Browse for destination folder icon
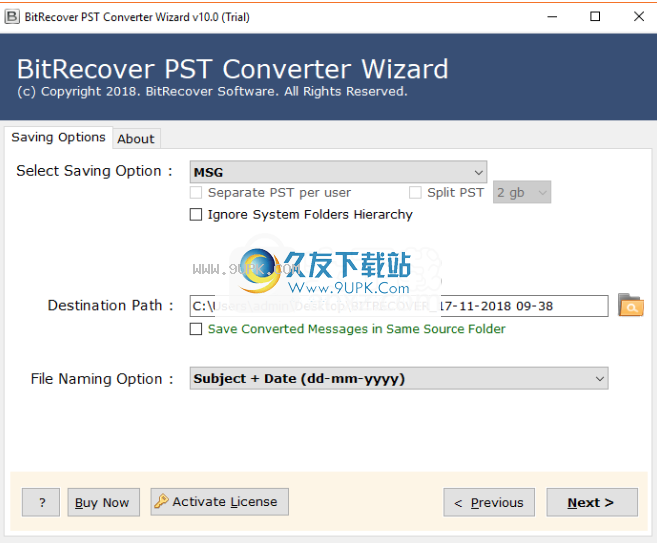 [631, 305]
